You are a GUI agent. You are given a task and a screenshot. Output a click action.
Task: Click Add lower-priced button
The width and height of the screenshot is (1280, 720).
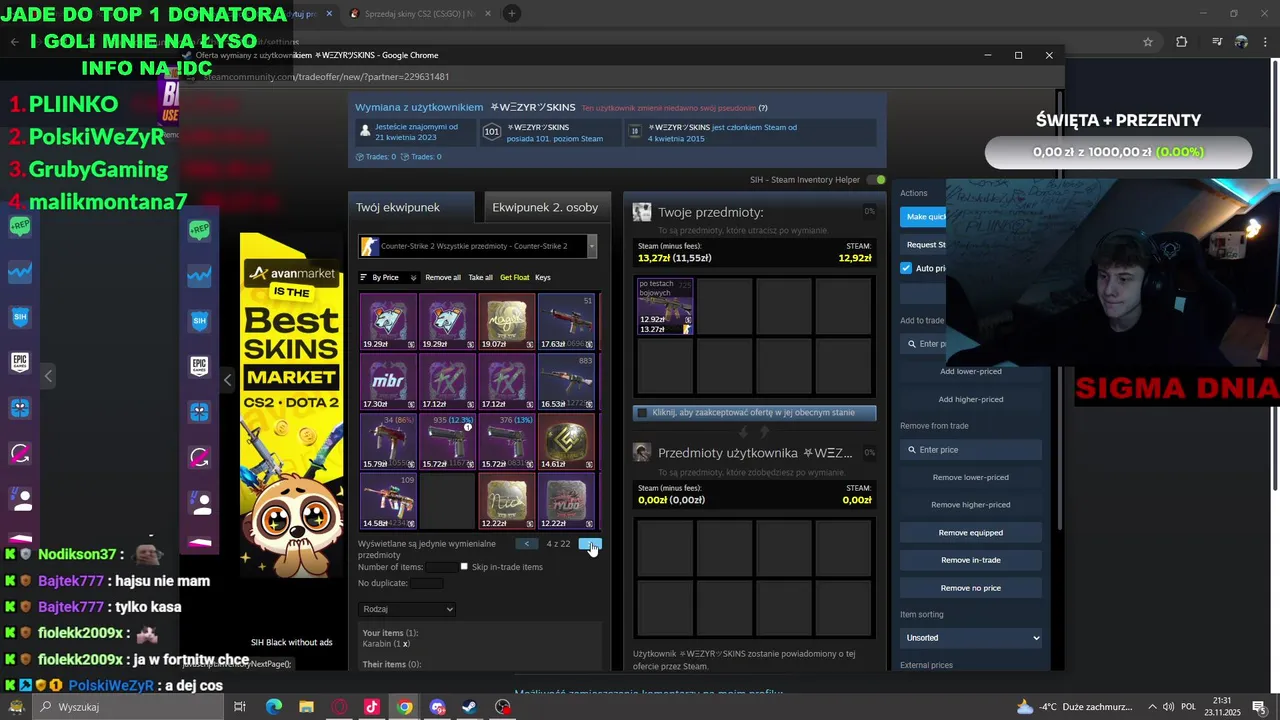click(970, 371)
